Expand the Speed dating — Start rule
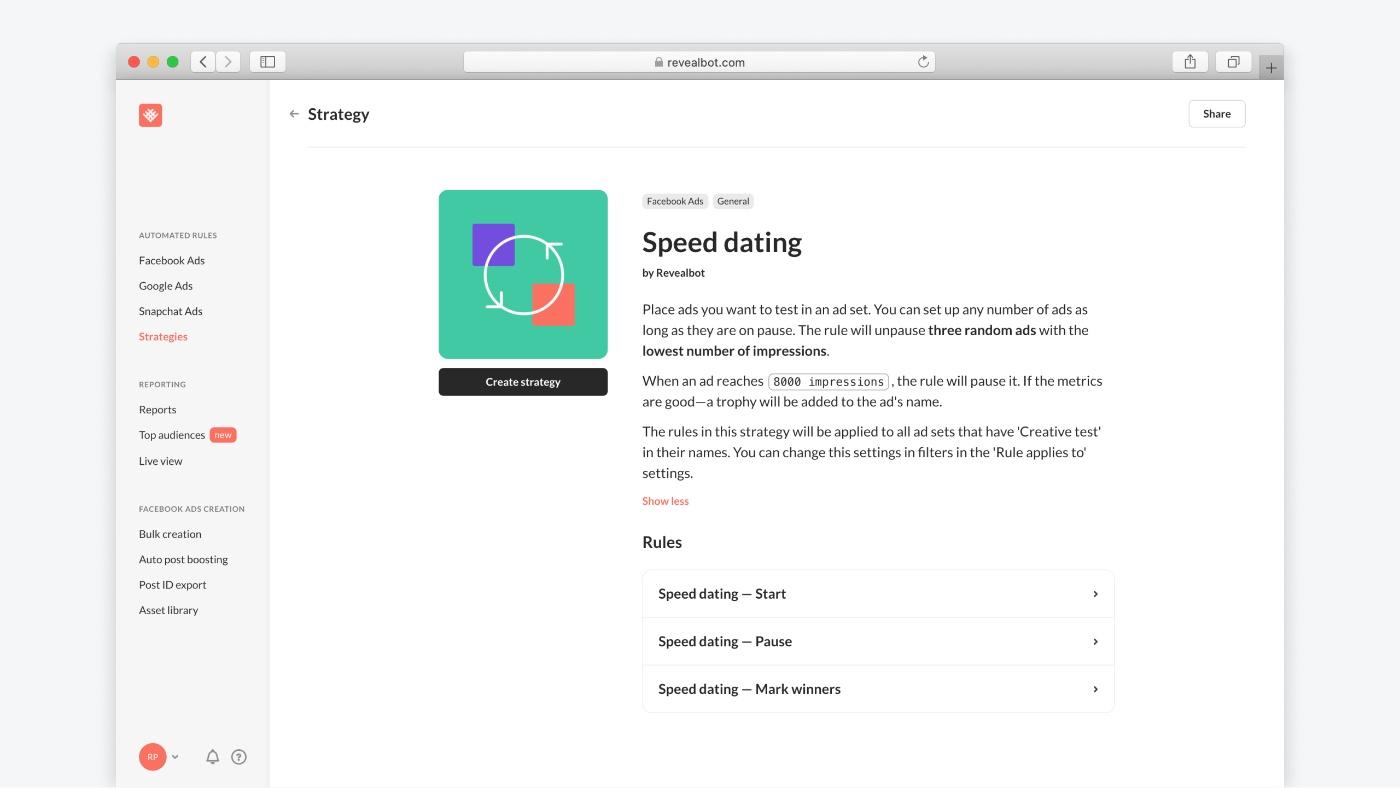1400x788 pixels. pyautogui.click(x=878, y=594)
